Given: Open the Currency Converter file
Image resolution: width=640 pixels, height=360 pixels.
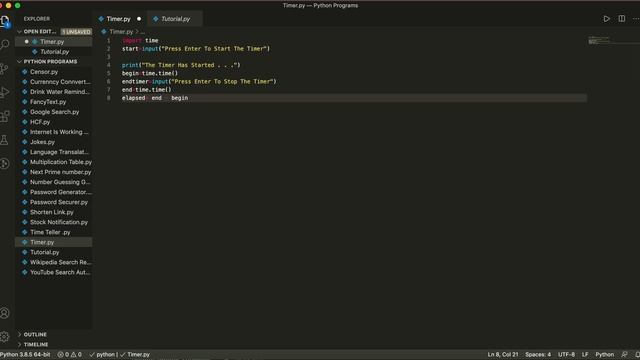Looking at the screenshot, I should 53,82.
